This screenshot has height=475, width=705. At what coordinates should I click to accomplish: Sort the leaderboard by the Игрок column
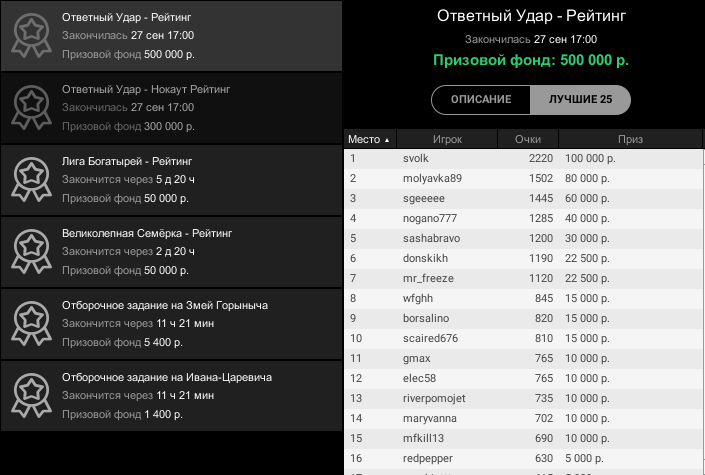[x=447, y=139]
